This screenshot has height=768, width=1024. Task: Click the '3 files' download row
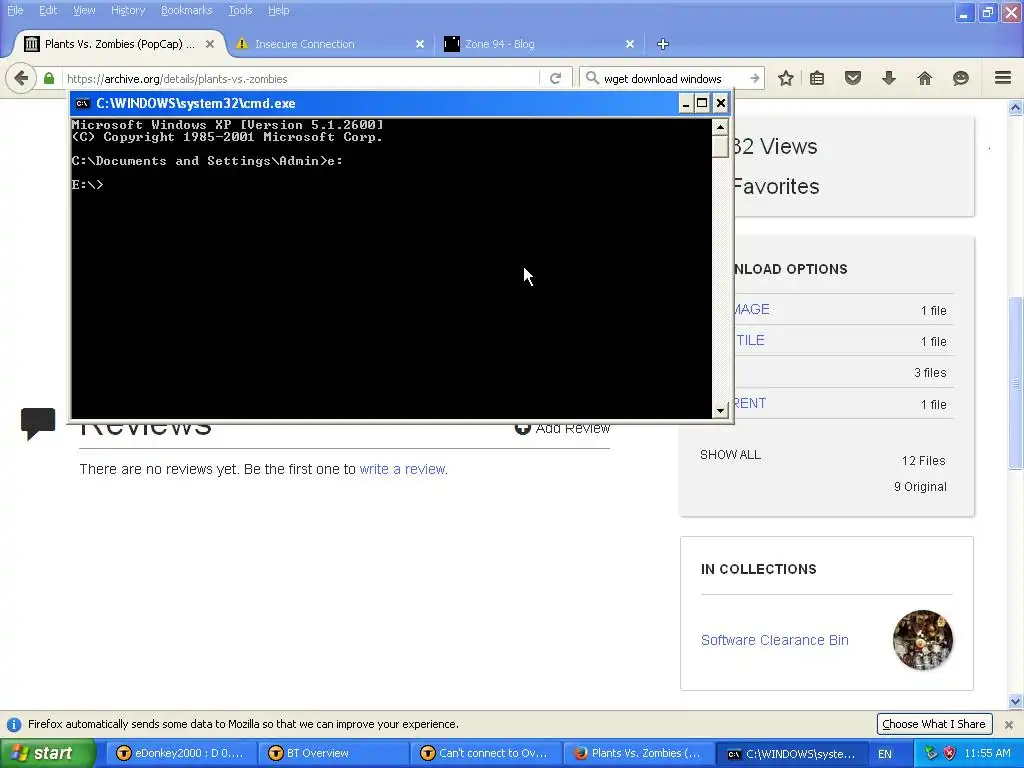click(842, 372)
